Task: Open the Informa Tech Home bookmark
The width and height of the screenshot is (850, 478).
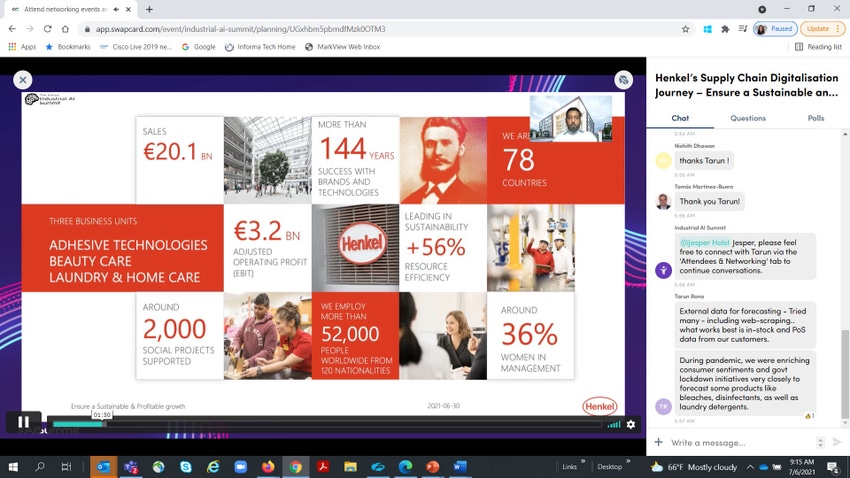Action: coord(260,47)
